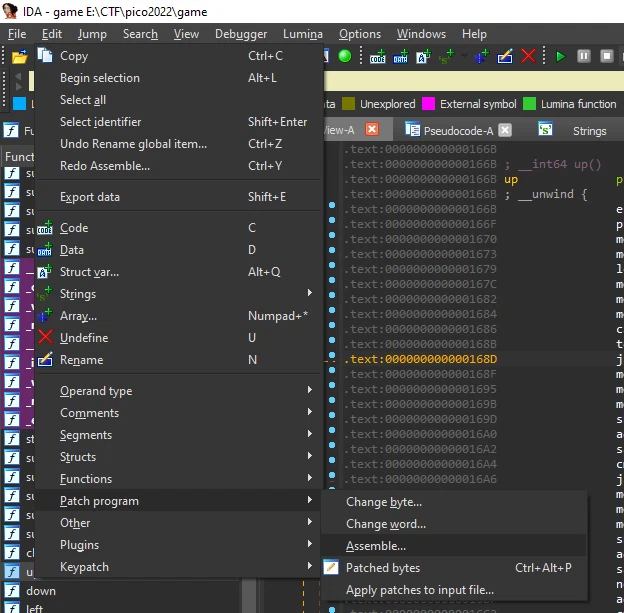Image resolution: width=624 pixels, height=613 pixels.
Task: Choose Assemble... in Patch program submenu
Action: [x=454, y=546]
